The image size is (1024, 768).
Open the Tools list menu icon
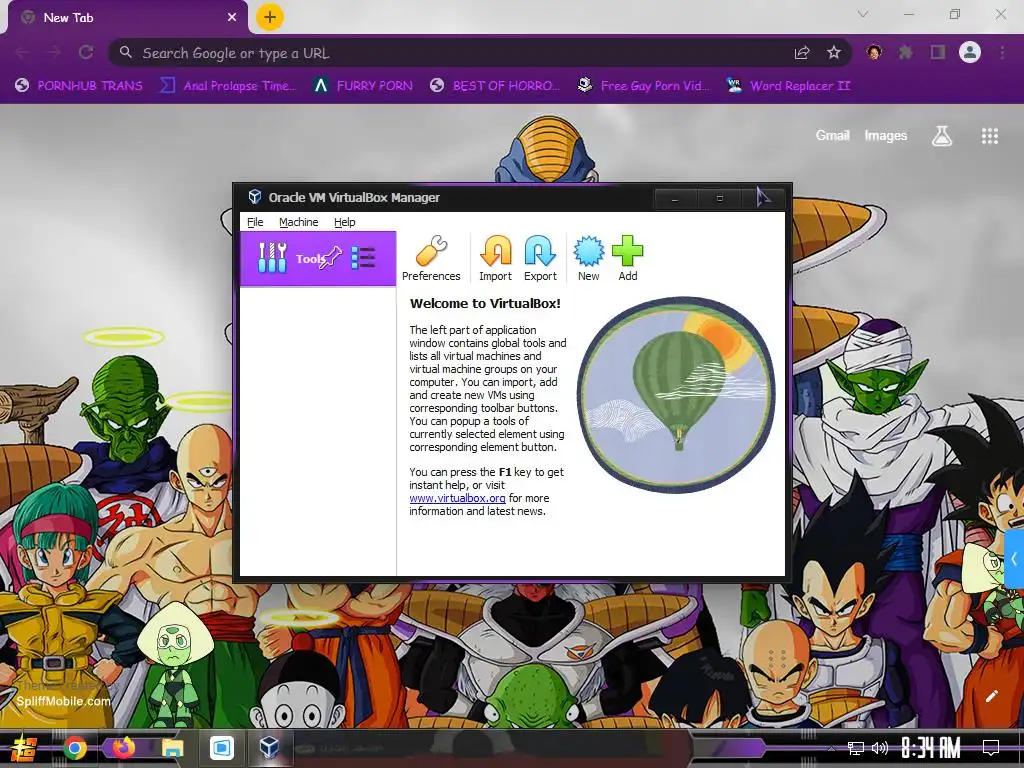363,258
